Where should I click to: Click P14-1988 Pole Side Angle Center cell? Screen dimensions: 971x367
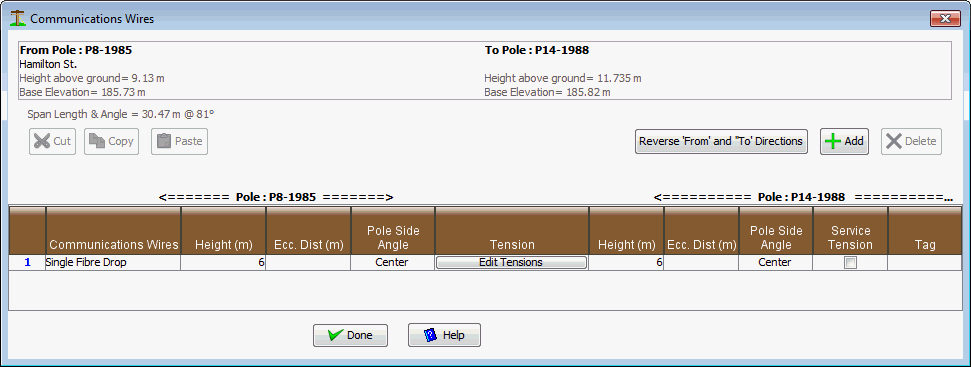coord(776,262)
